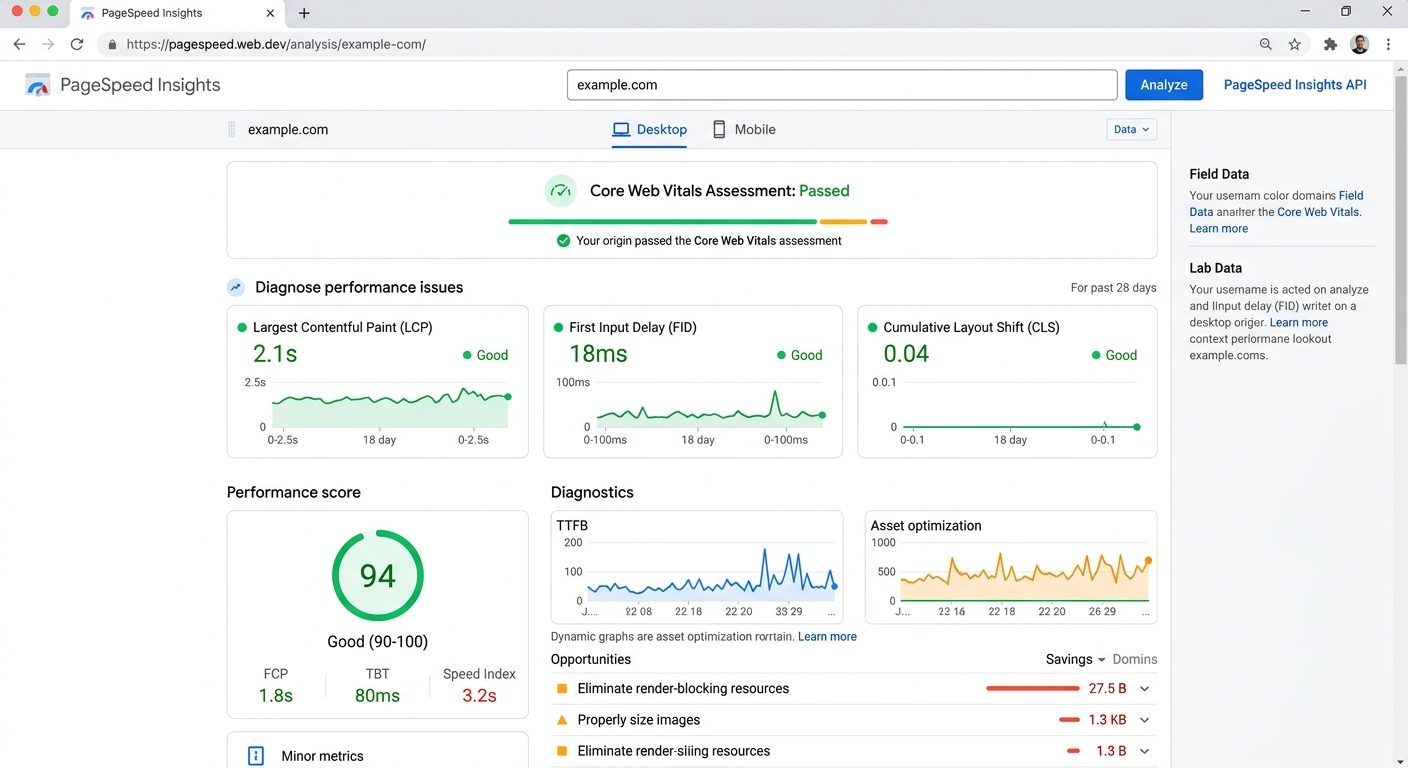Click the Analyze button

[1164, 85]
